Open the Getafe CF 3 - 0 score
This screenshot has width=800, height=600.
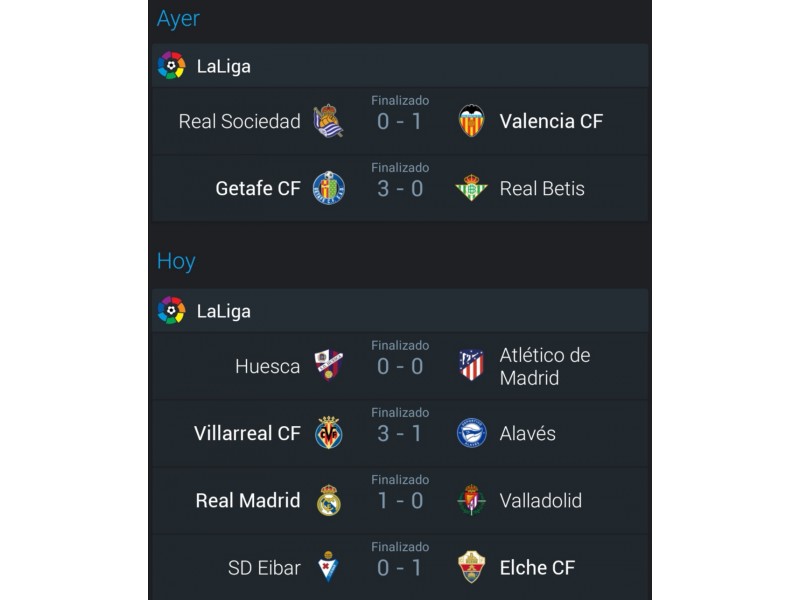400,189
